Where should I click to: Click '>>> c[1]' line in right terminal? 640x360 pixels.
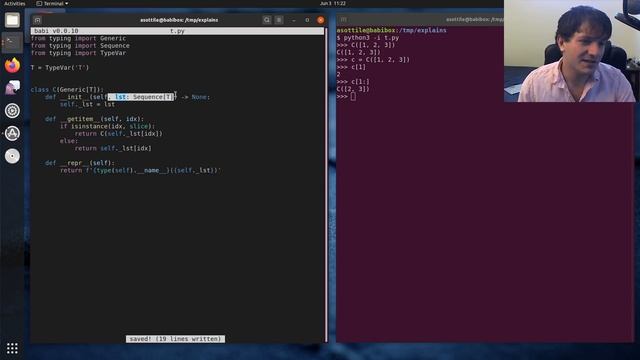point(351,67)
